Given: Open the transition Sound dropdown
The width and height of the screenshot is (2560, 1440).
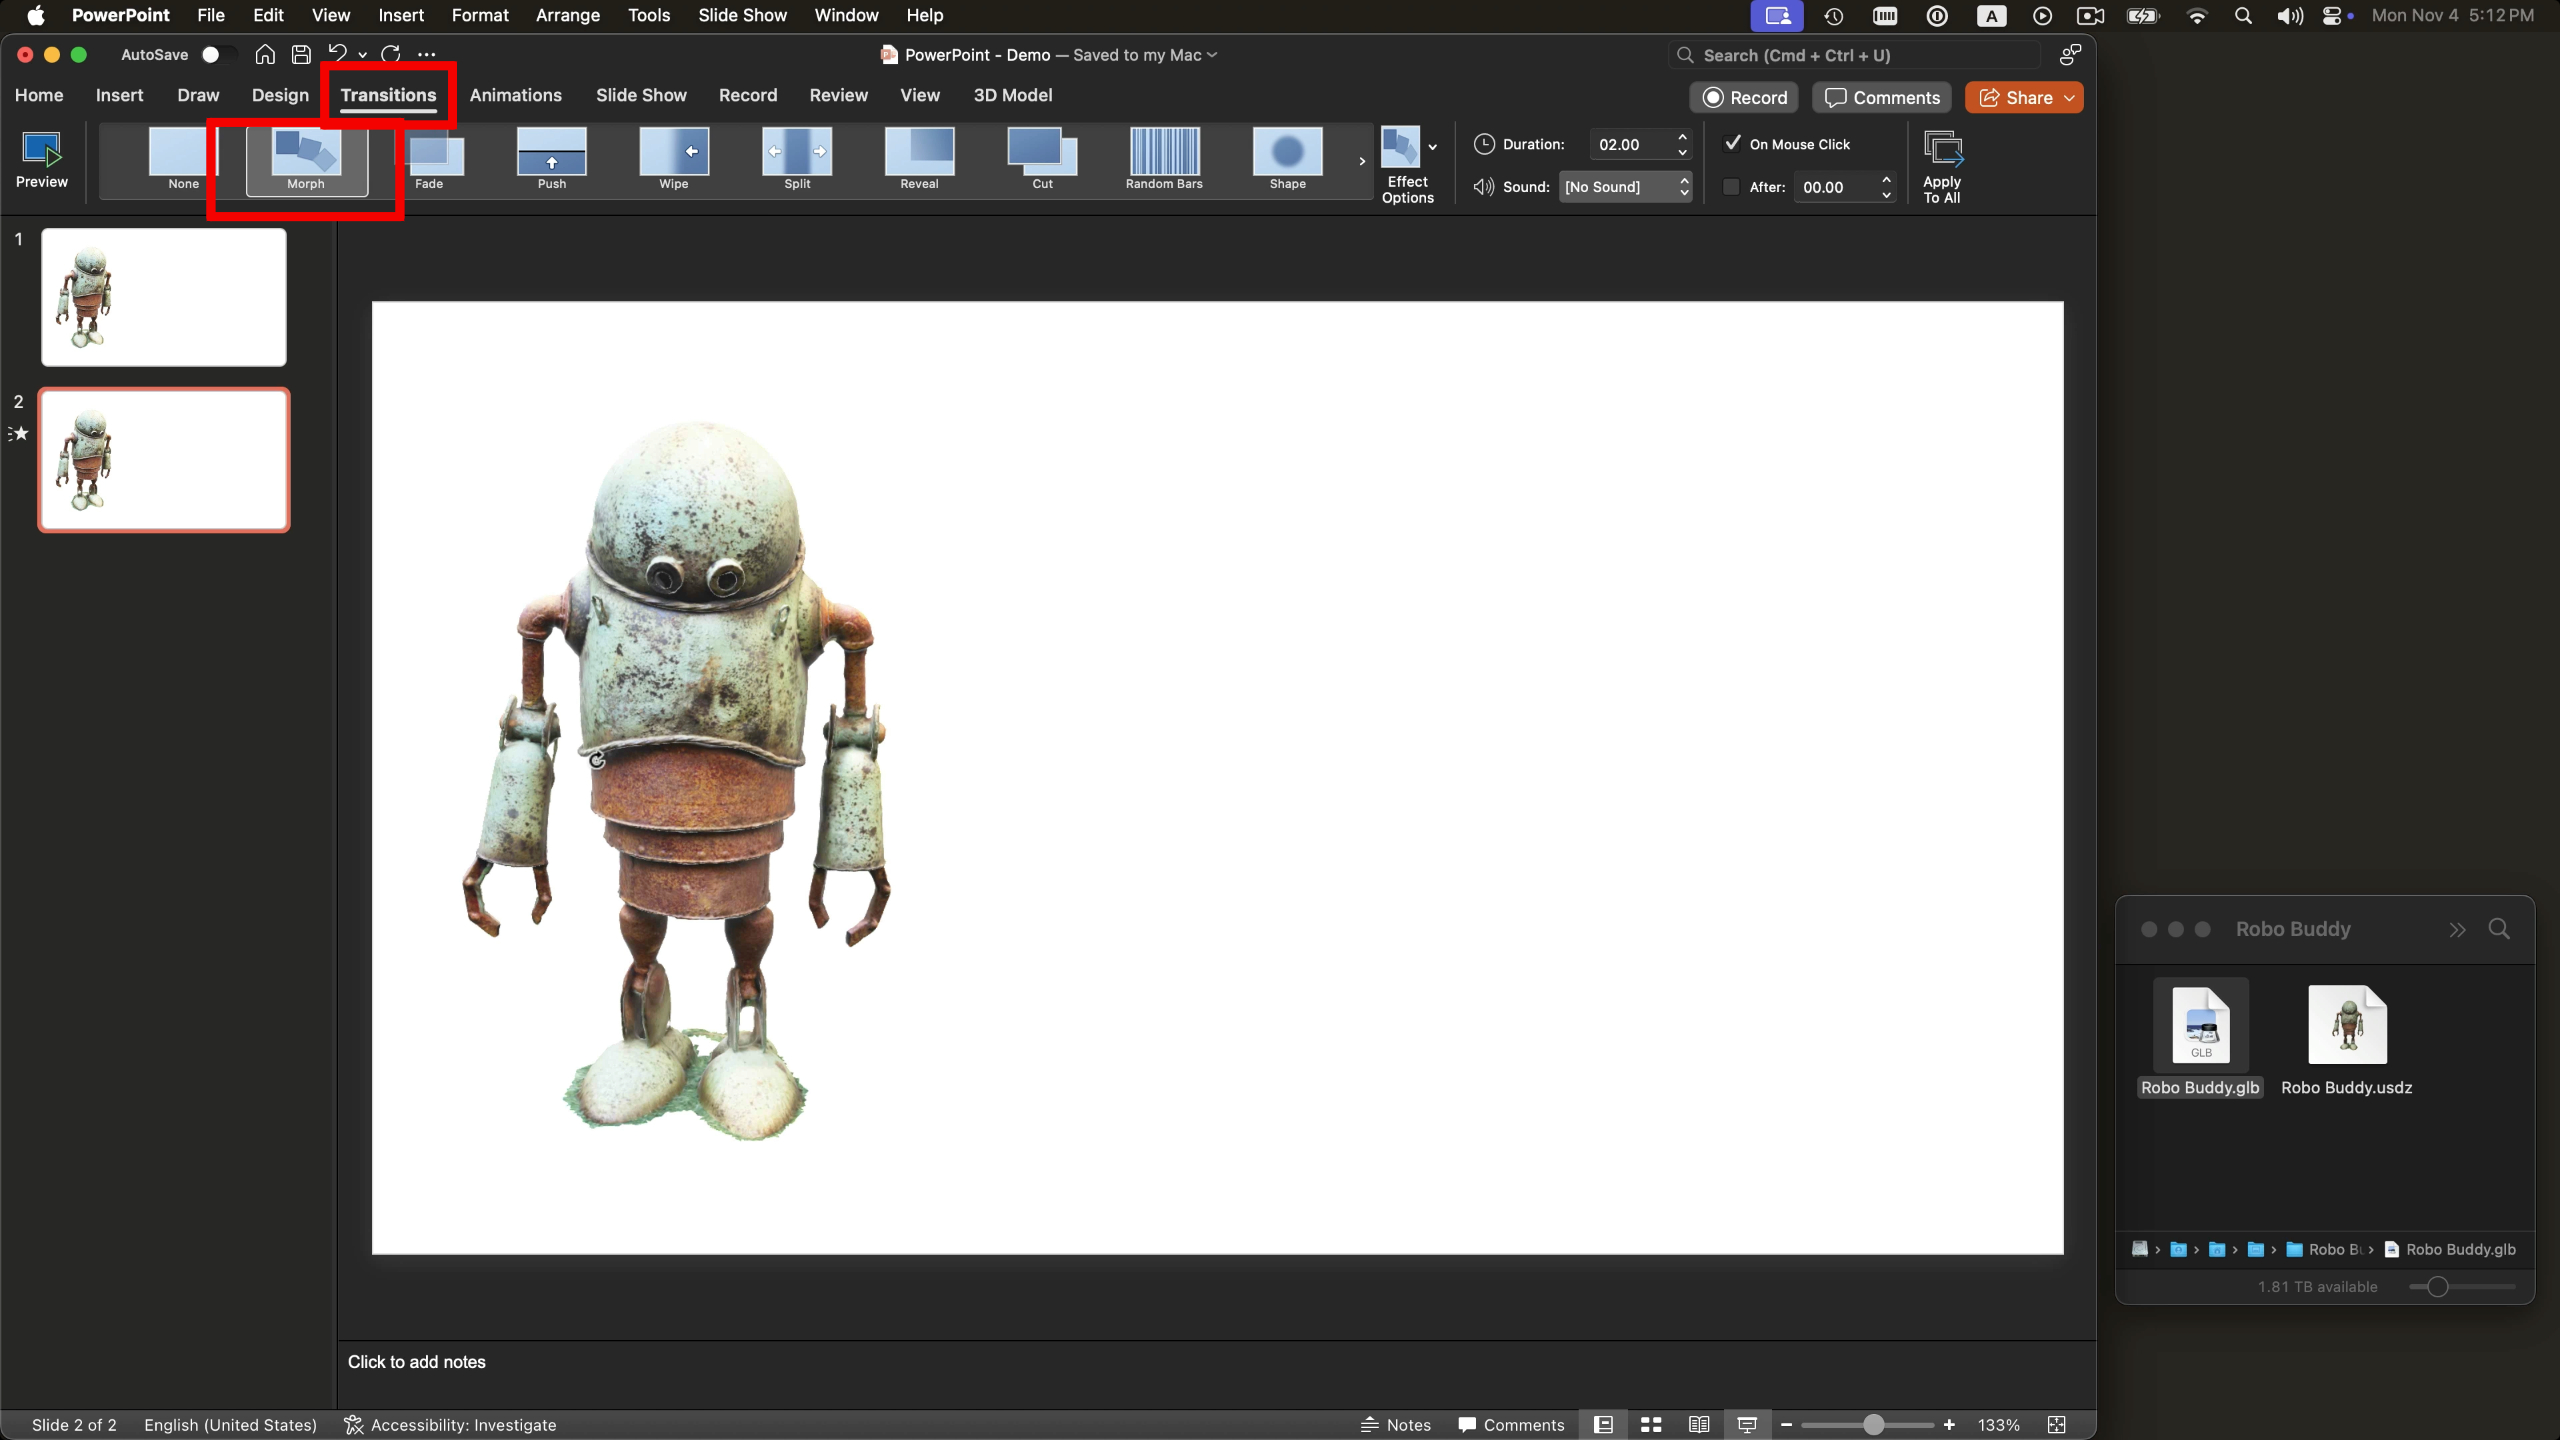Looking at the screenshot, I should tap(1683, 187).
